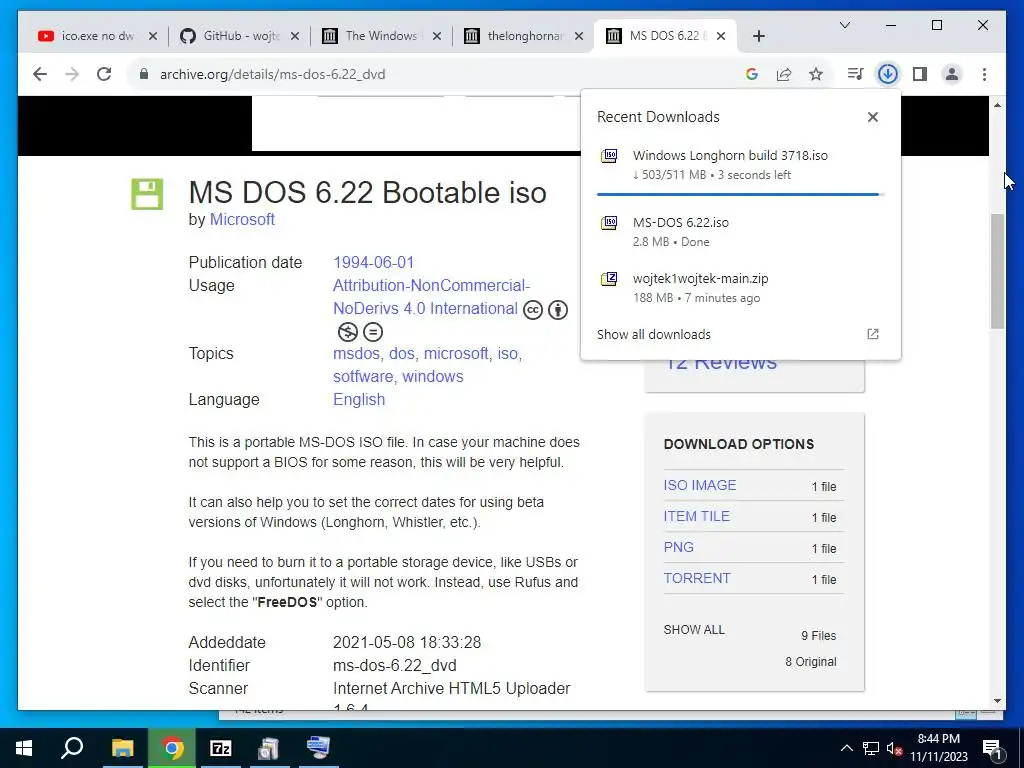Open Google icon in address bar
Viewport: 1024px width, 768px height.
point(752,74)
